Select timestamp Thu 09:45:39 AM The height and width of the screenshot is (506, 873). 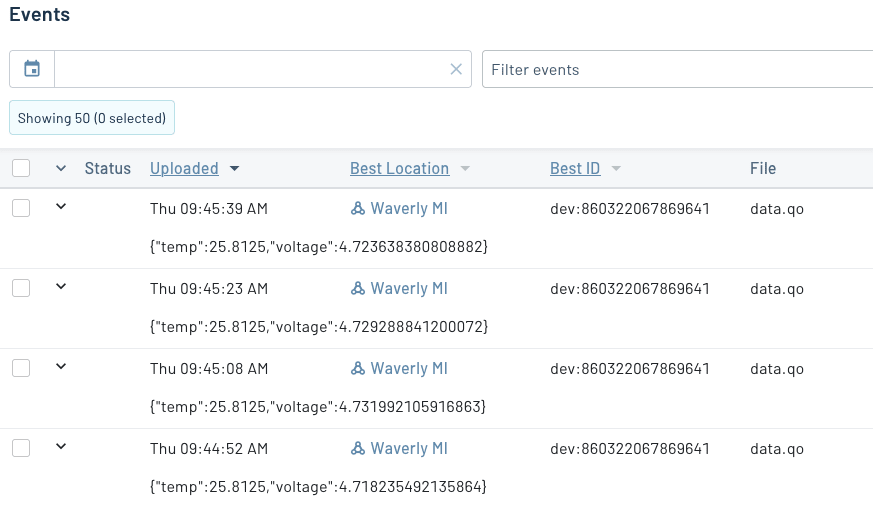click(209, 209)
